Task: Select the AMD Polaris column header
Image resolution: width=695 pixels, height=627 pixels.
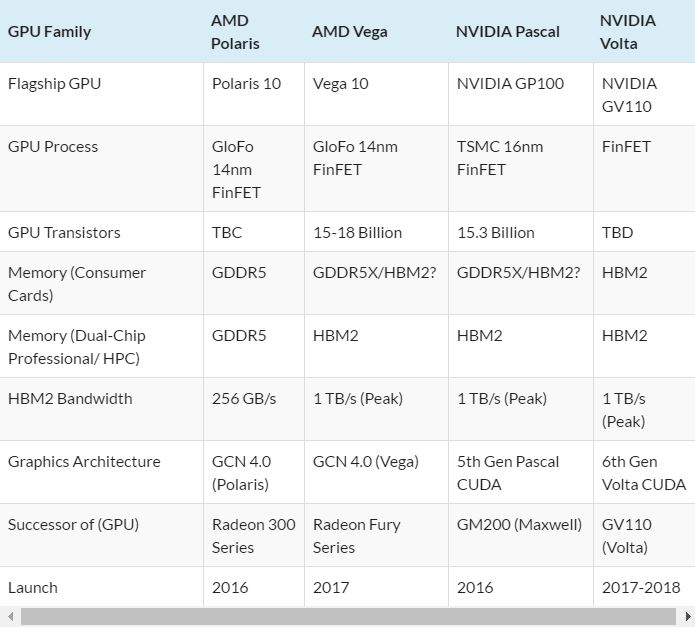Action: point(235,32)
